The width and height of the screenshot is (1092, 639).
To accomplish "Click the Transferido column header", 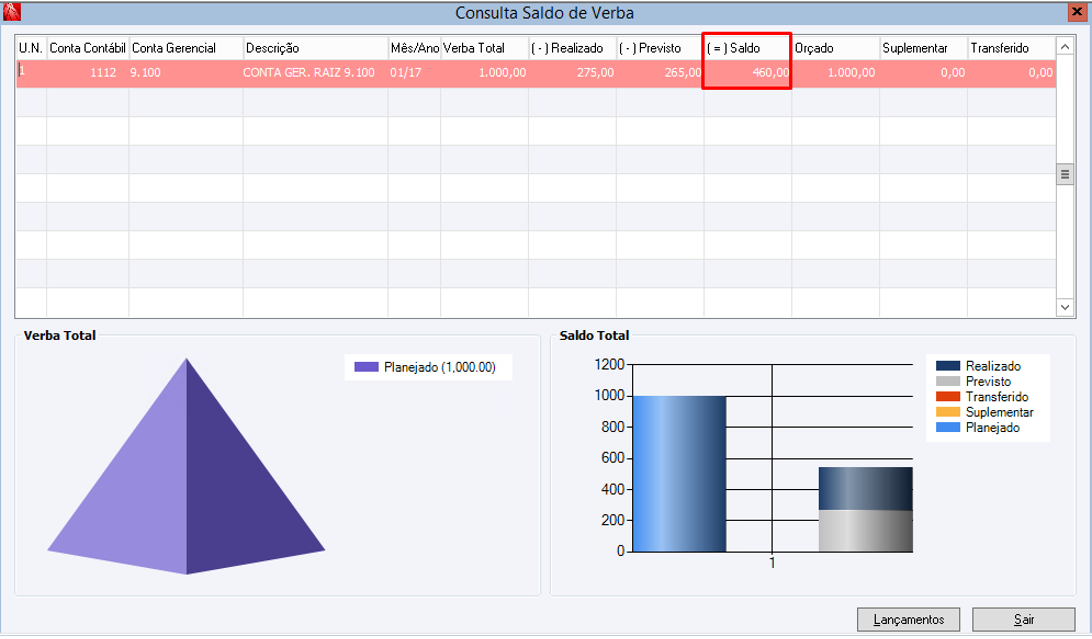I will coord(1012,48).
